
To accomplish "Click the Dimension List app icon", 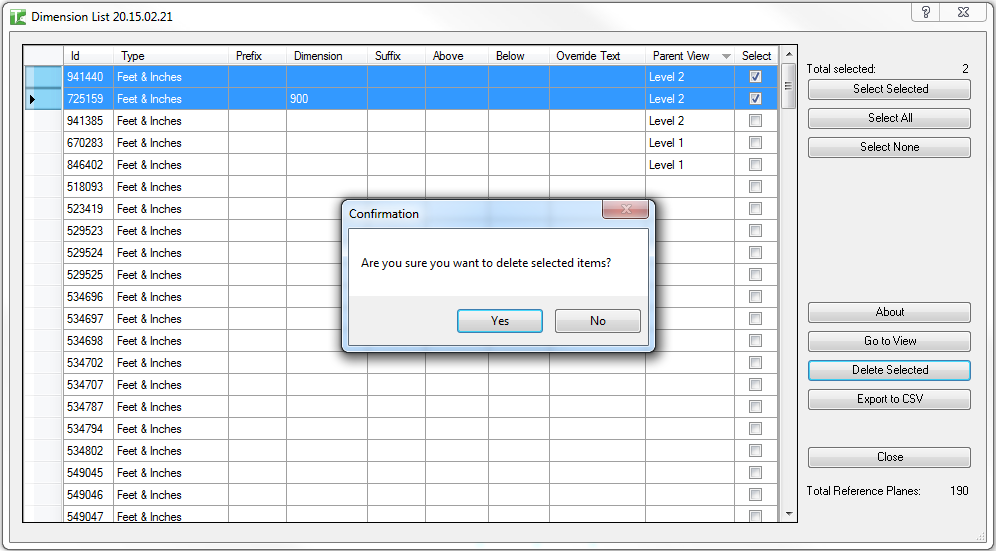I will tap(17, 17).
